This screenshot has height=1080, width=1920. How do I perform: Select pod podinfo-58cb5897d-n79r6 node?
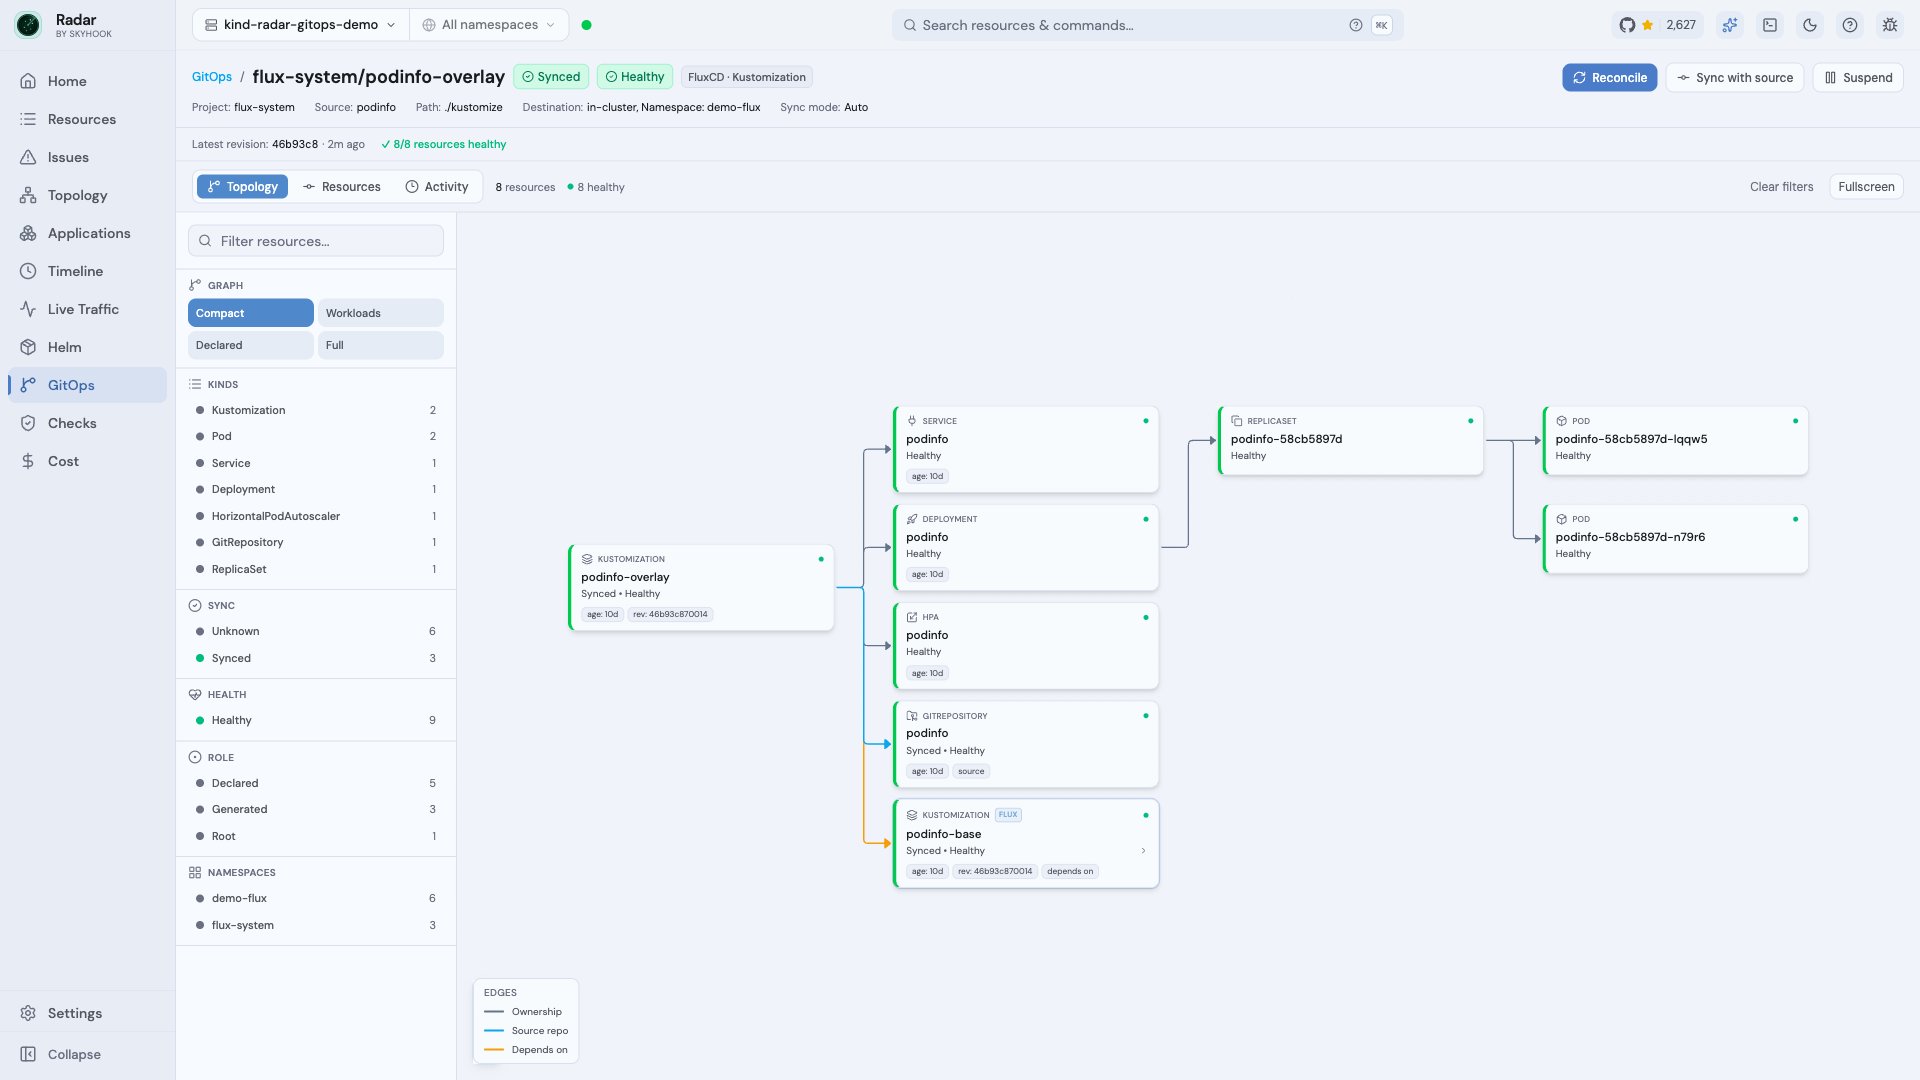coord(1675,538)
